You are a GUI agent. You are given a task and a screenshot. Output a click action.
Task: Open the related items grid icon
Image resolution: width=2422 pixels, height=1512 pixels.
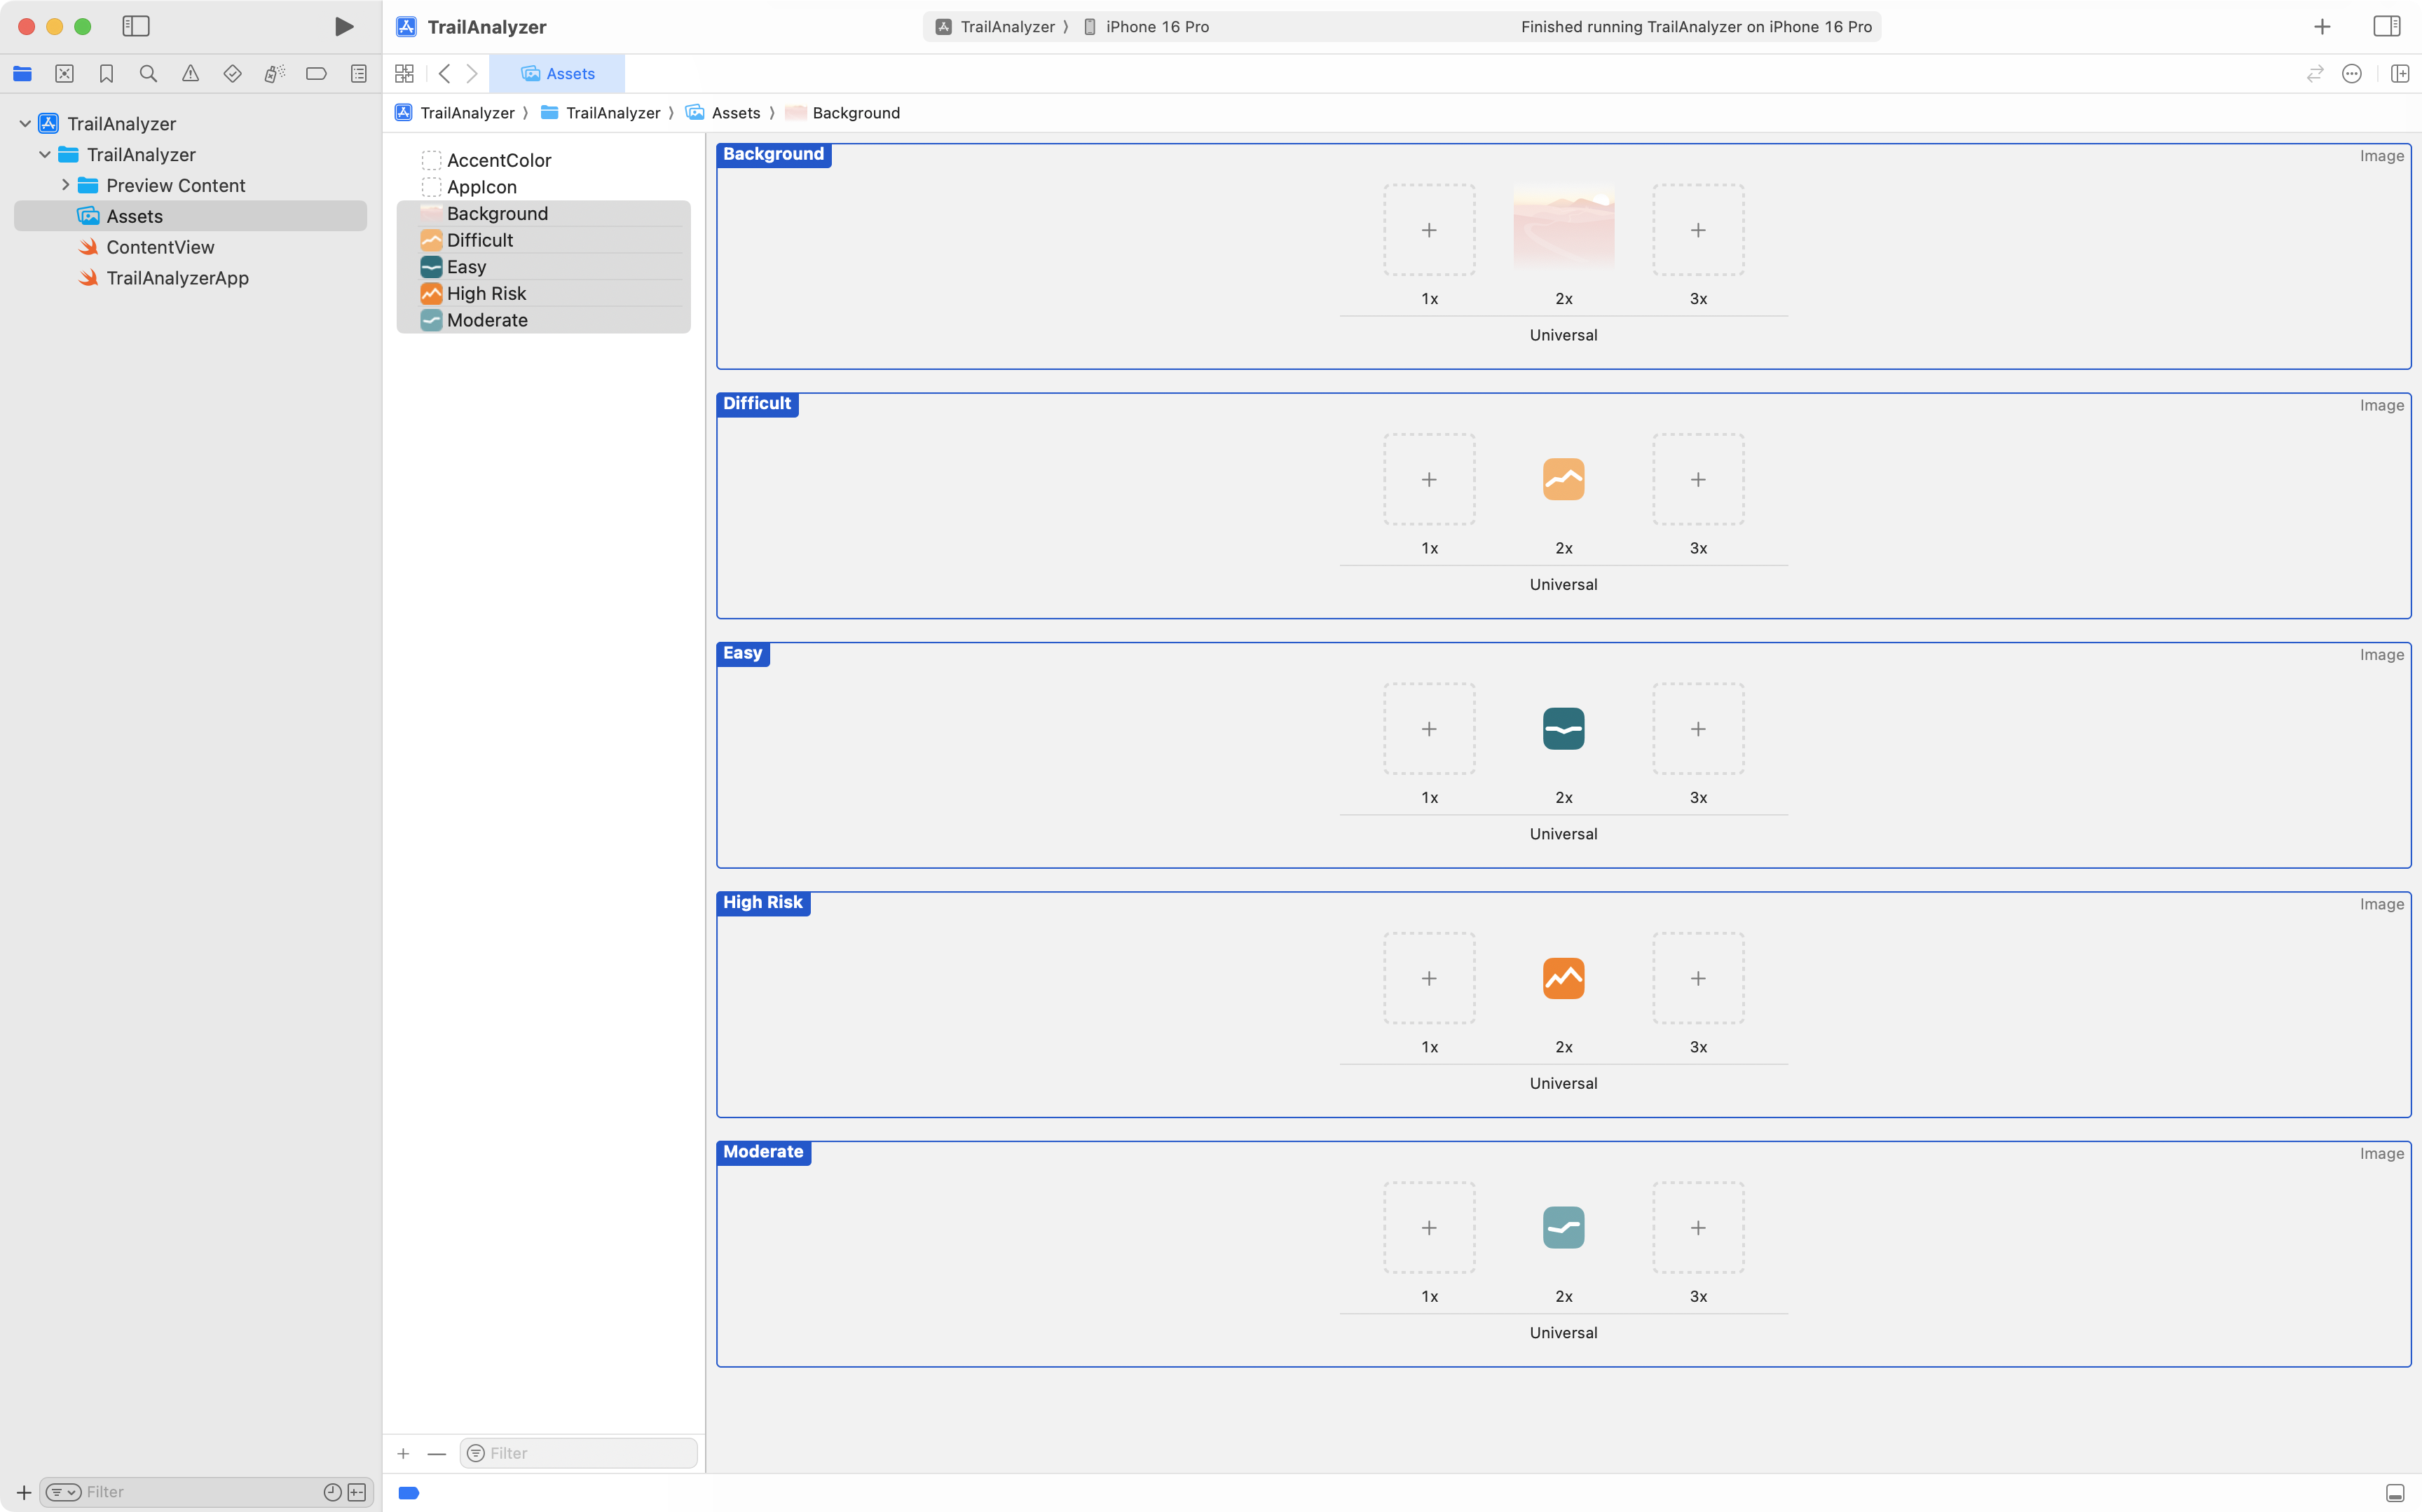(x=405, y=73)
